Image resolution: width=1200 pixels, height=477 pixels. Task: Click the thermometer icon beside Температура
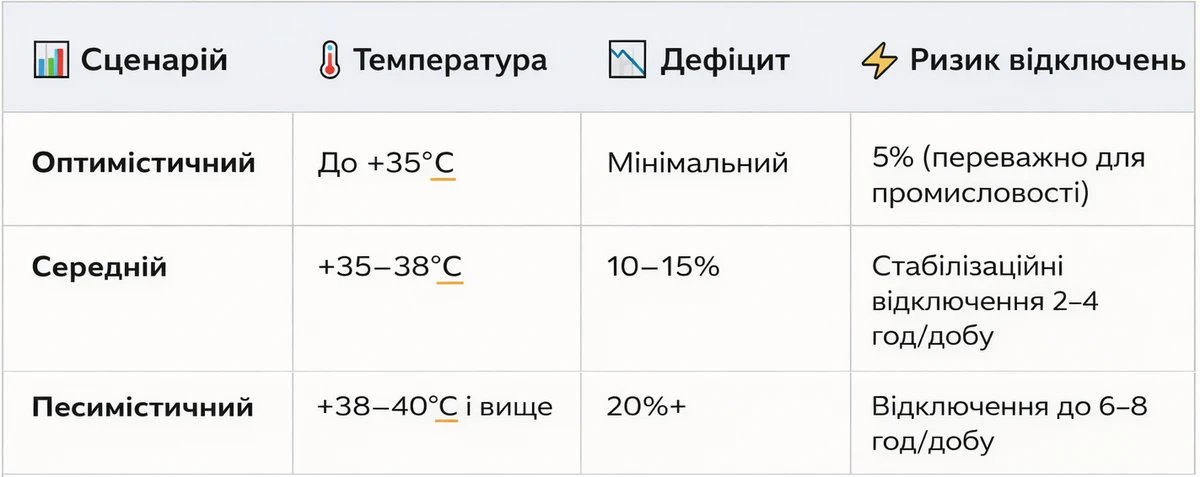click(x=328, y=61)
